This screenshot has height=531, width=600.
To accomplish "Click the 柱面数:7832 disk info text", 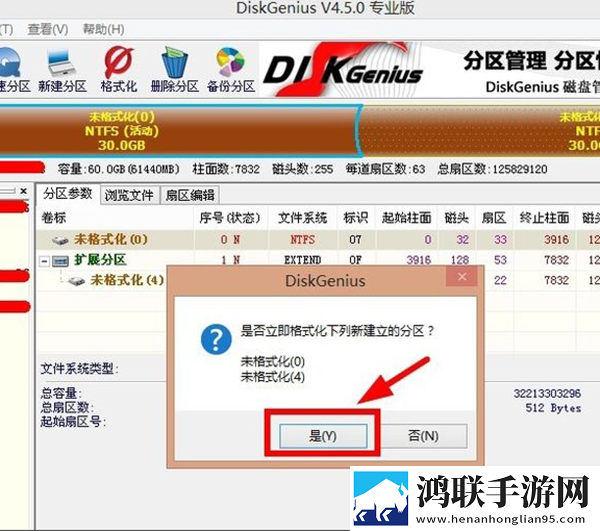I will click(x=226, y=169).
